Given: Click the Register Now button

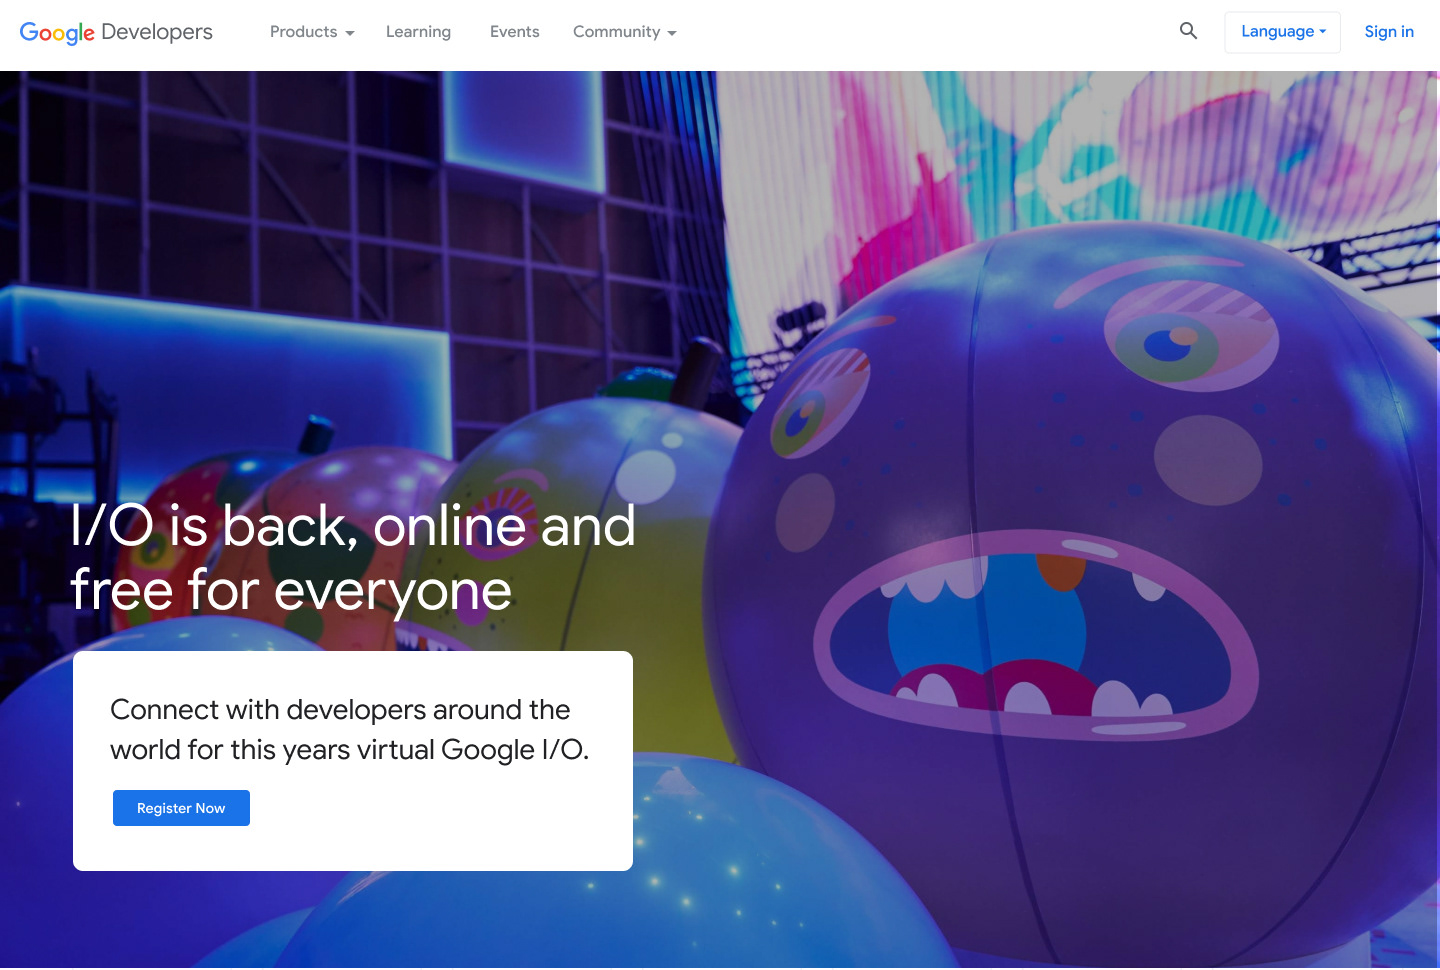Looking at the screenshot, I should click(x=181, y=808).
